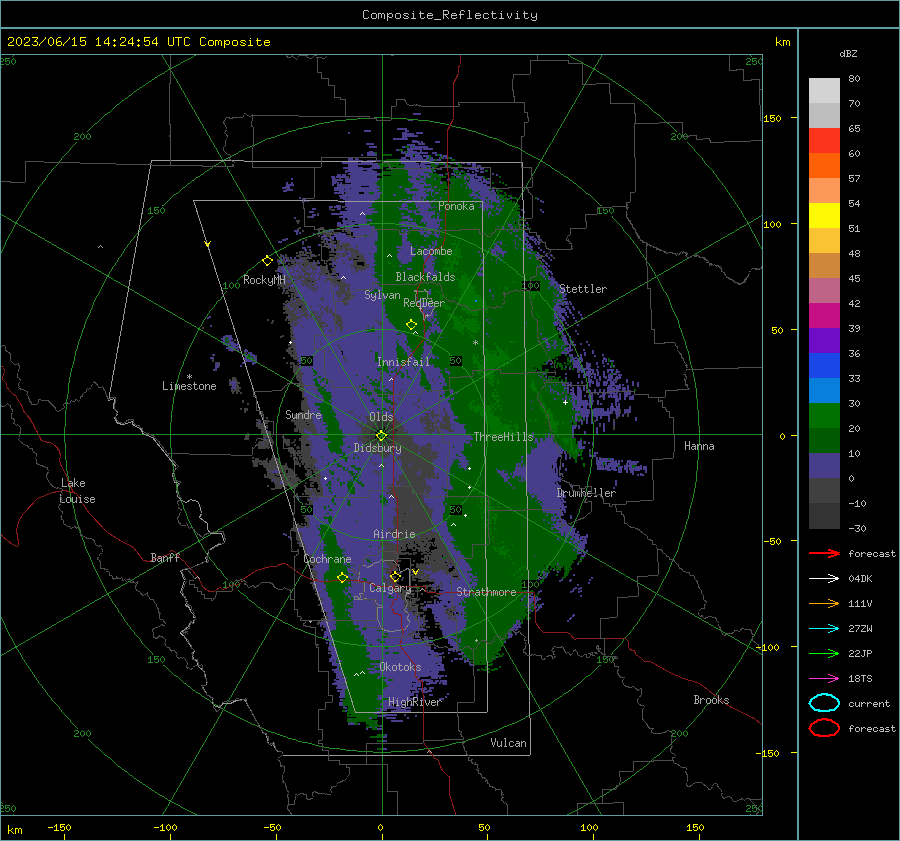
Task: Click the Sundre label
Action: 303,414
